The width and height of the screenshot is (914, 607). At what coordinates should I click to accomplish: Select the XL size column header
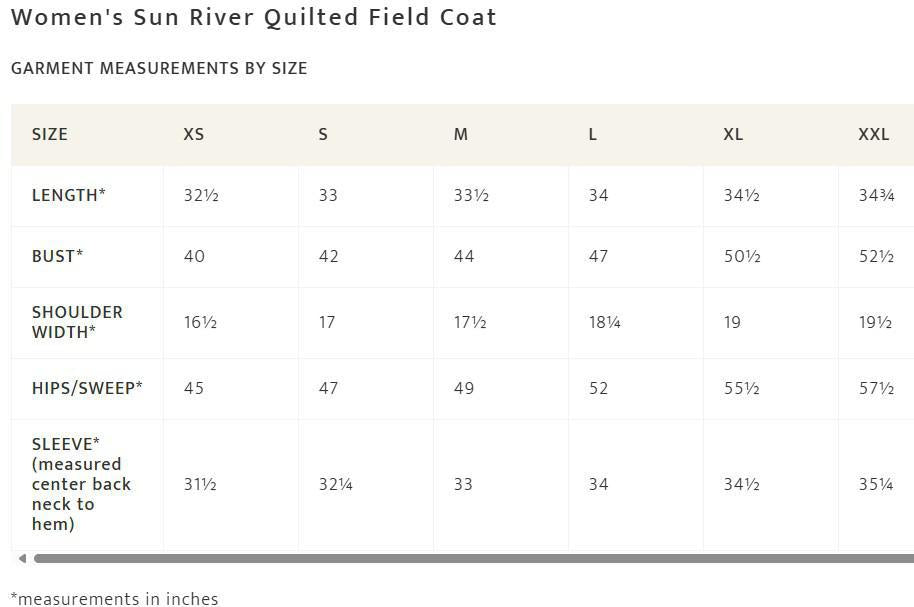click(733, 134)
